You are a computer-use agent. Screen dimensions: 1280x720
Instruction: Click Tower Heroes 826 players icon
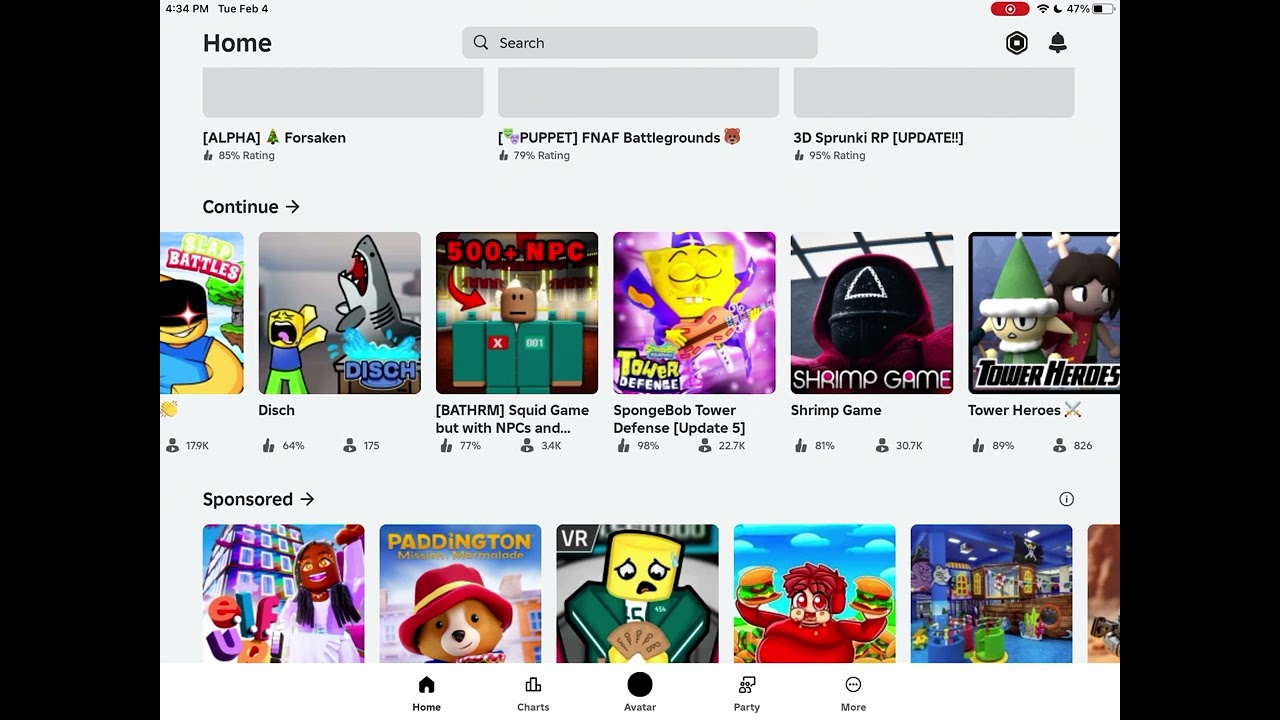pyautogui.click(x=1059, y=446)
